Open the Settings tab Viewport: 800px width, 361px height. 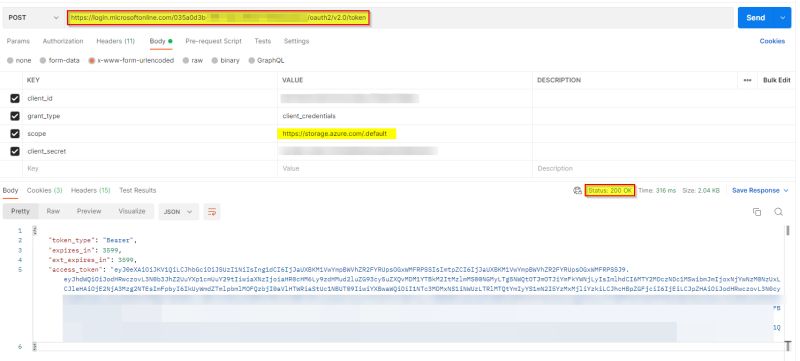296,41
